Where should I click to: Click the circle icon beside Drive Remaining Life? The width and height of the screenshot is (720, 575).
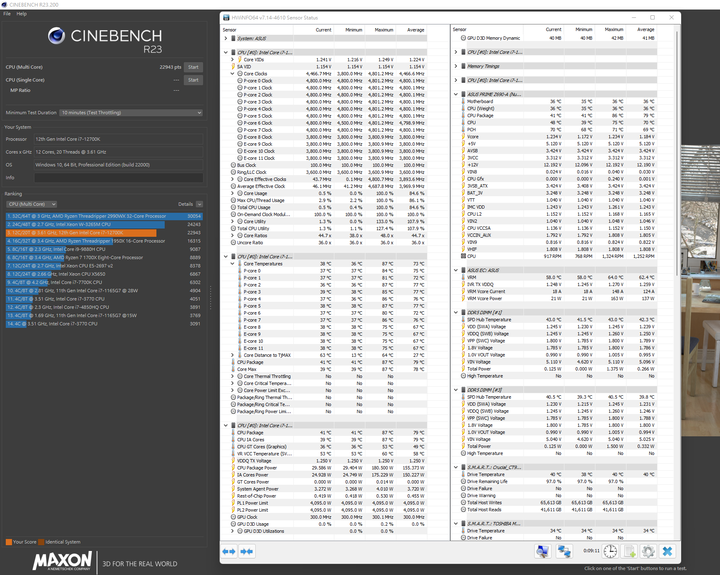pos(463,481)
